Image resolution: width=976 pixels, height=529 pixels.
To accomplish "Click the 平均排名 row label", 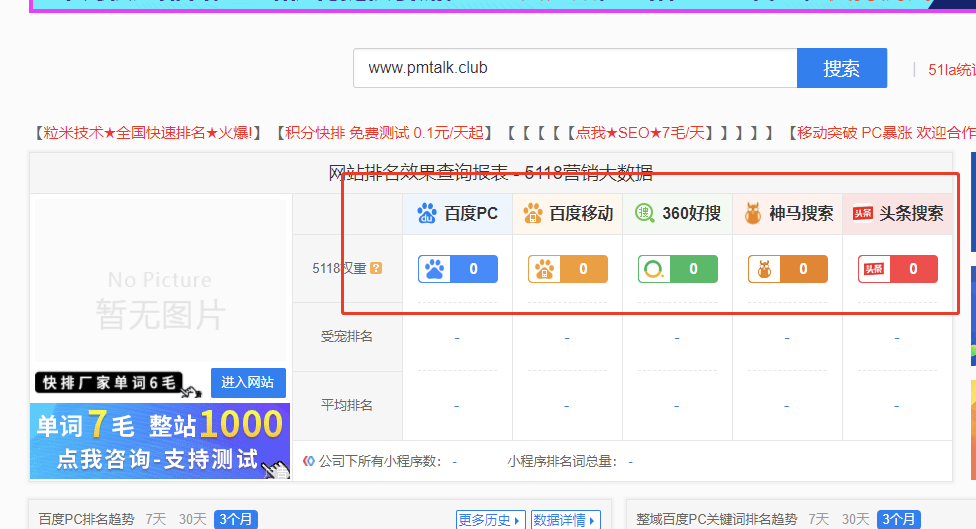I will [347, 405].
